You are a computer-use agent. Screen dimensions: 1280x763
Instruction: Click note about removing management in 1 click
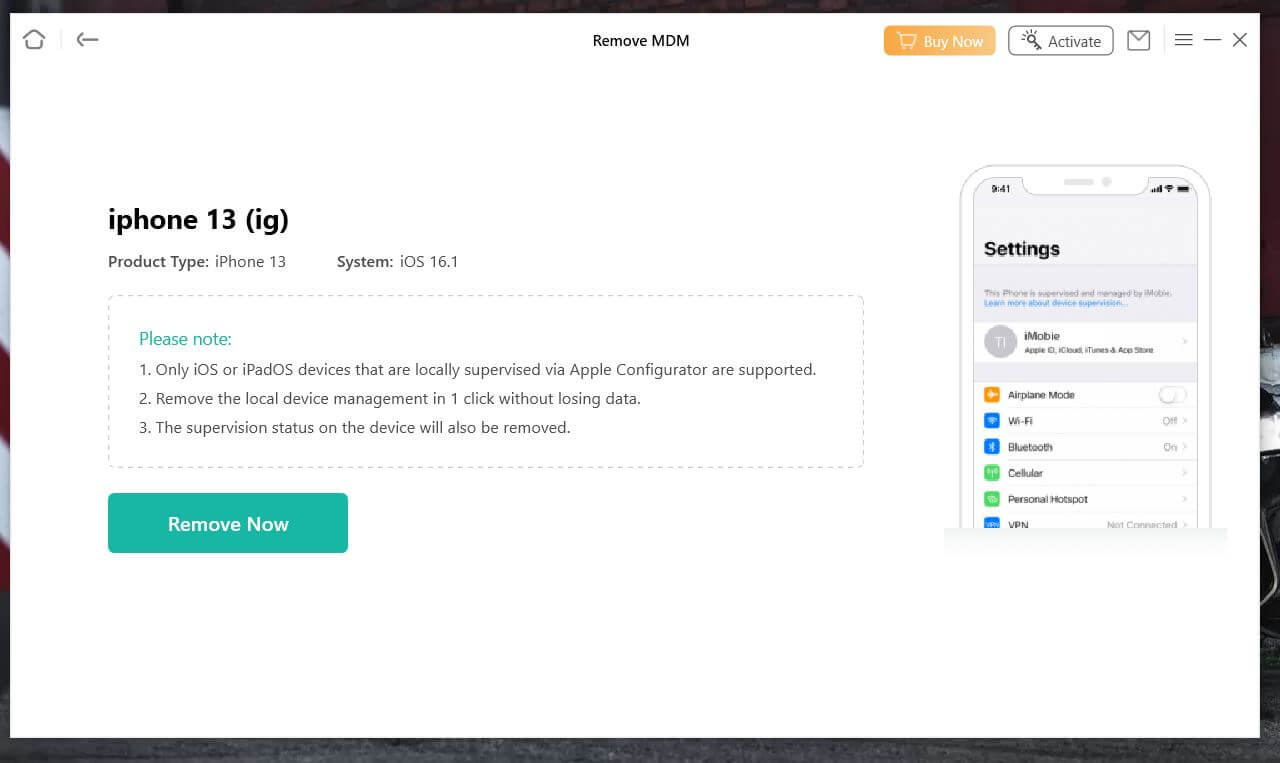pos(390,399)
